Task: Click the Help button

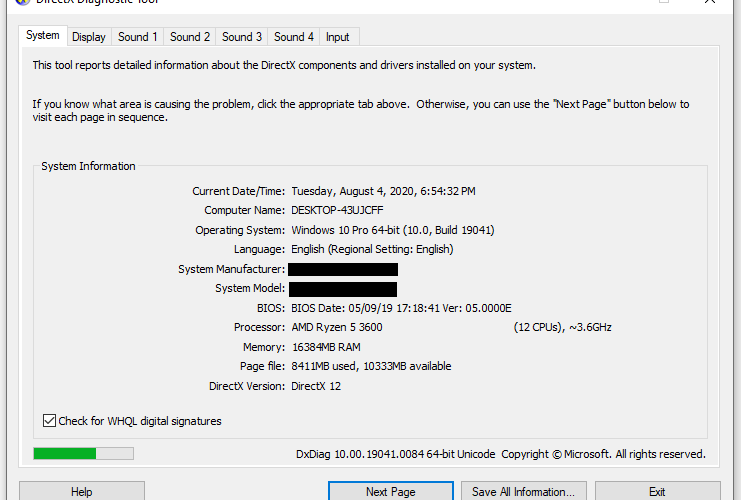Action: tap(82, 491)
